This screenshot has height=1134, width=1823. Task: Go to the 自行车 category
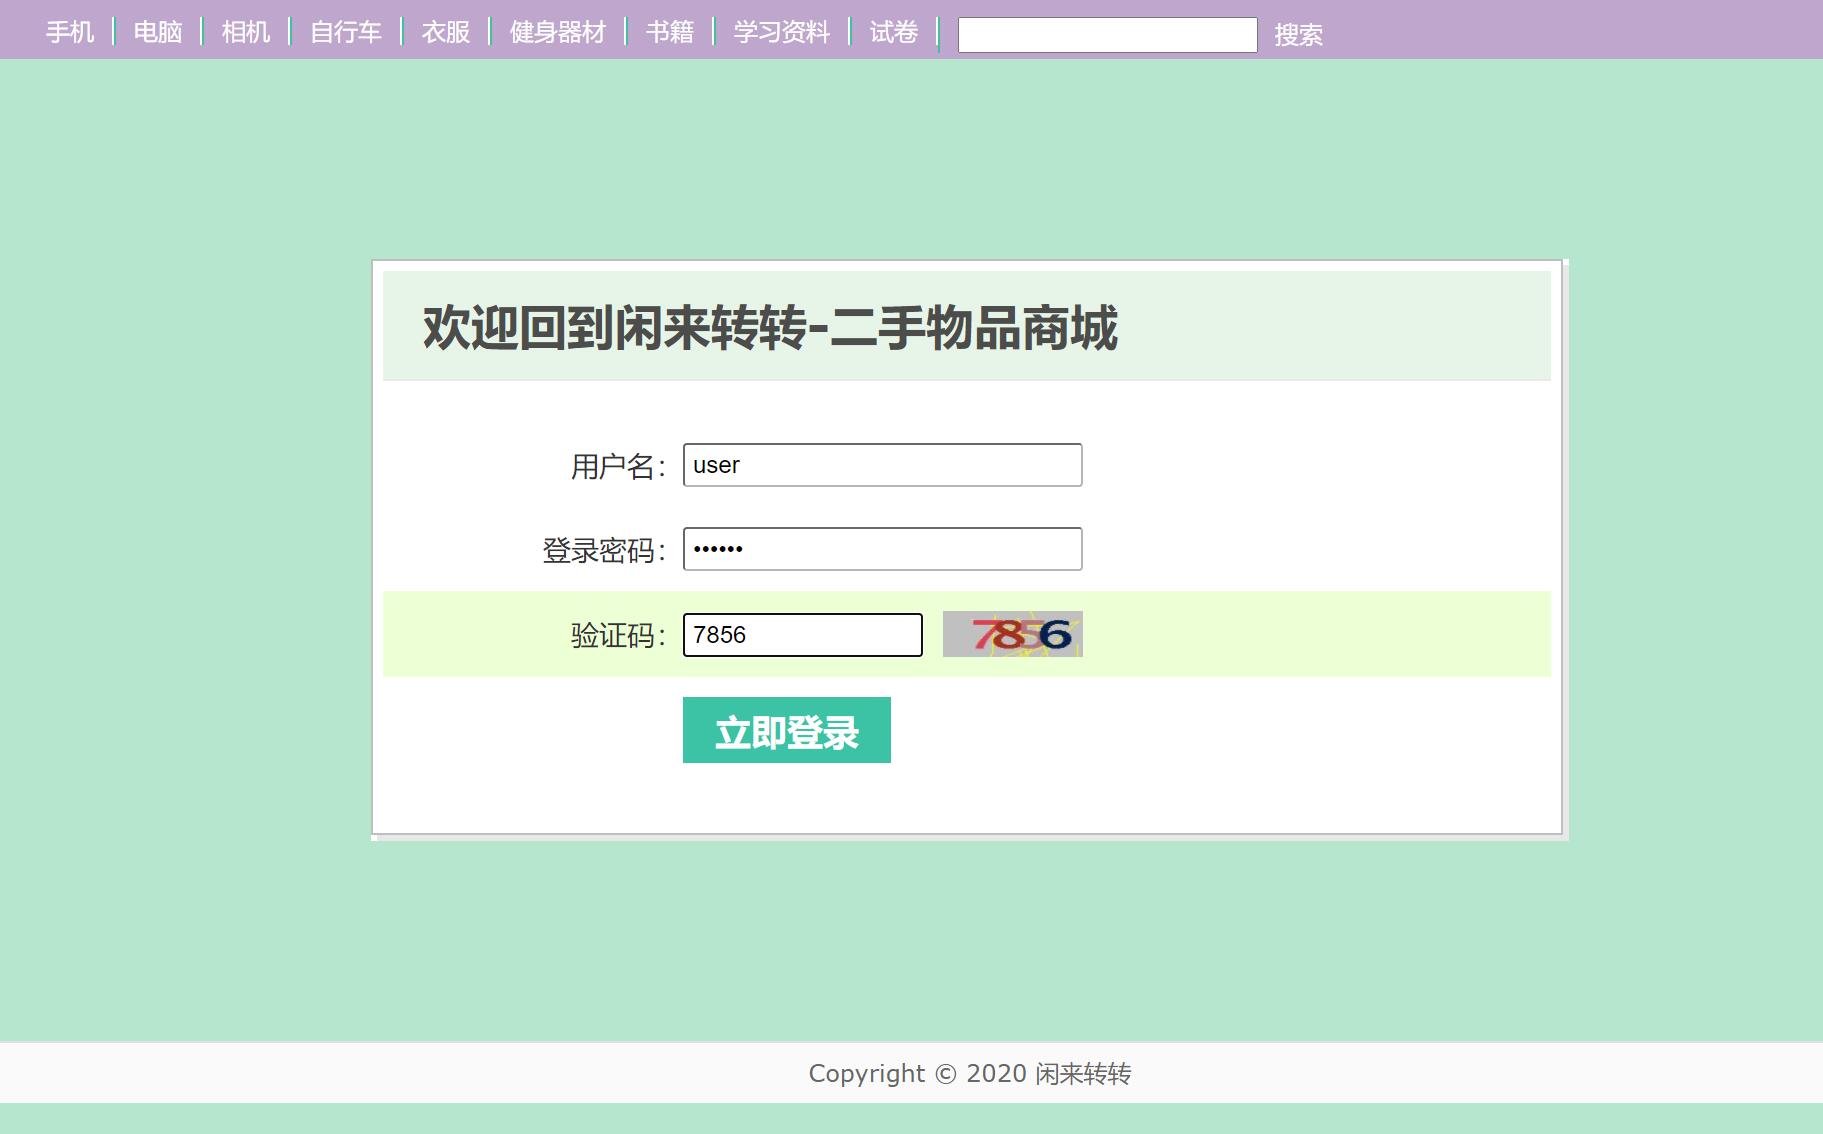coord(346,32)
